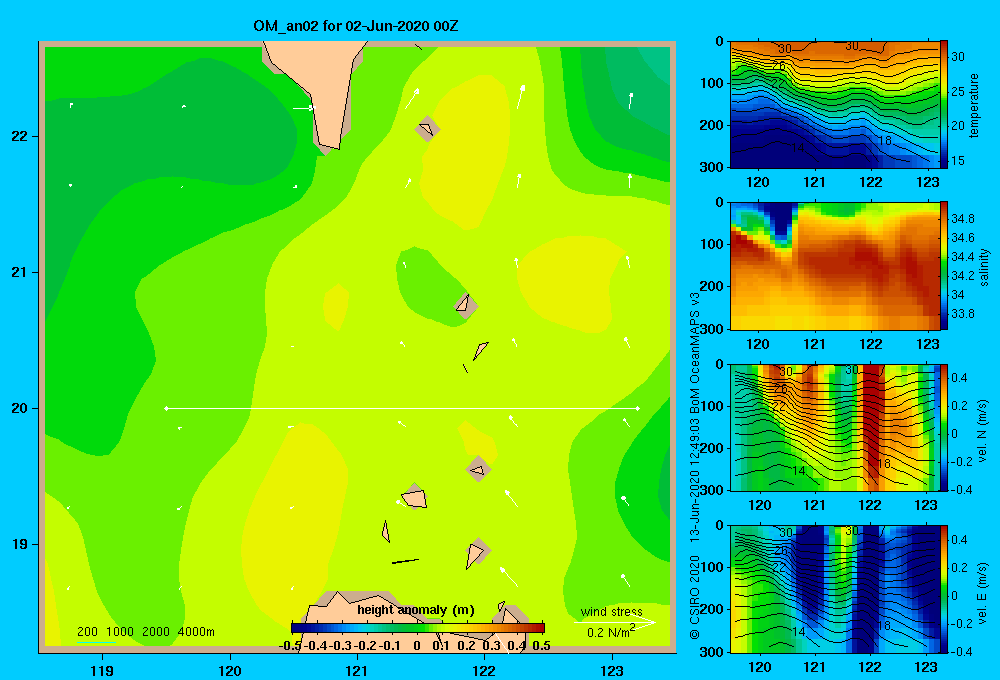Click the western endpoint of the transect line
The height and width of the screenshot is (680, 1000).
(x=166, y=408)
